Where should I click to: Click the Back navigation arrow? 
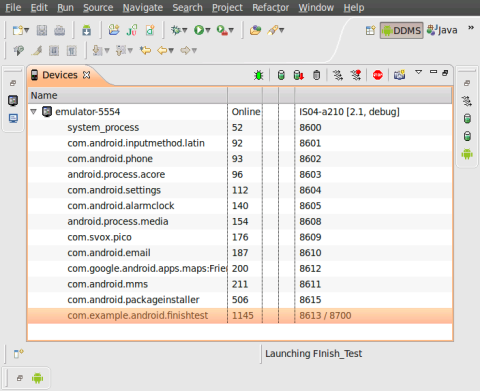pyautogui.click(x=162, y=51)
